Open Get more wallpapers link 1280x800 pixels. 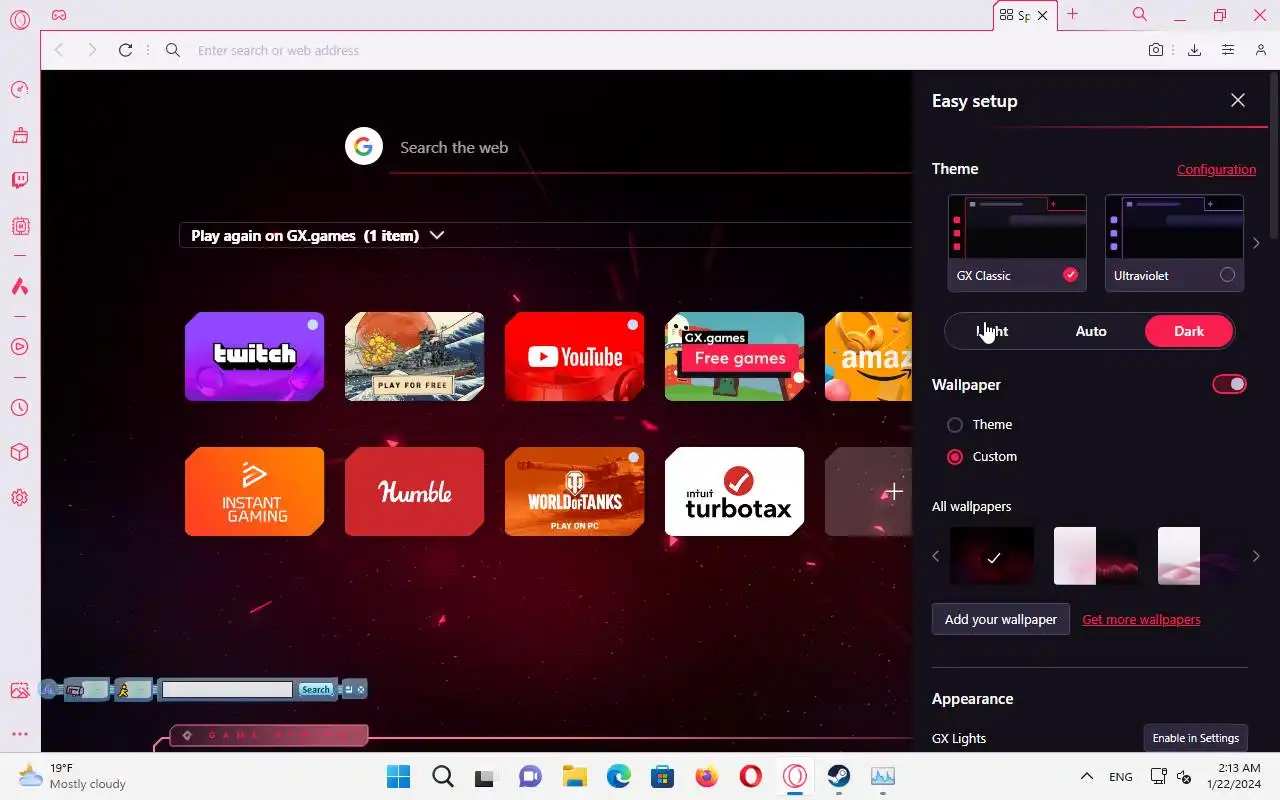click(1141, 619)
